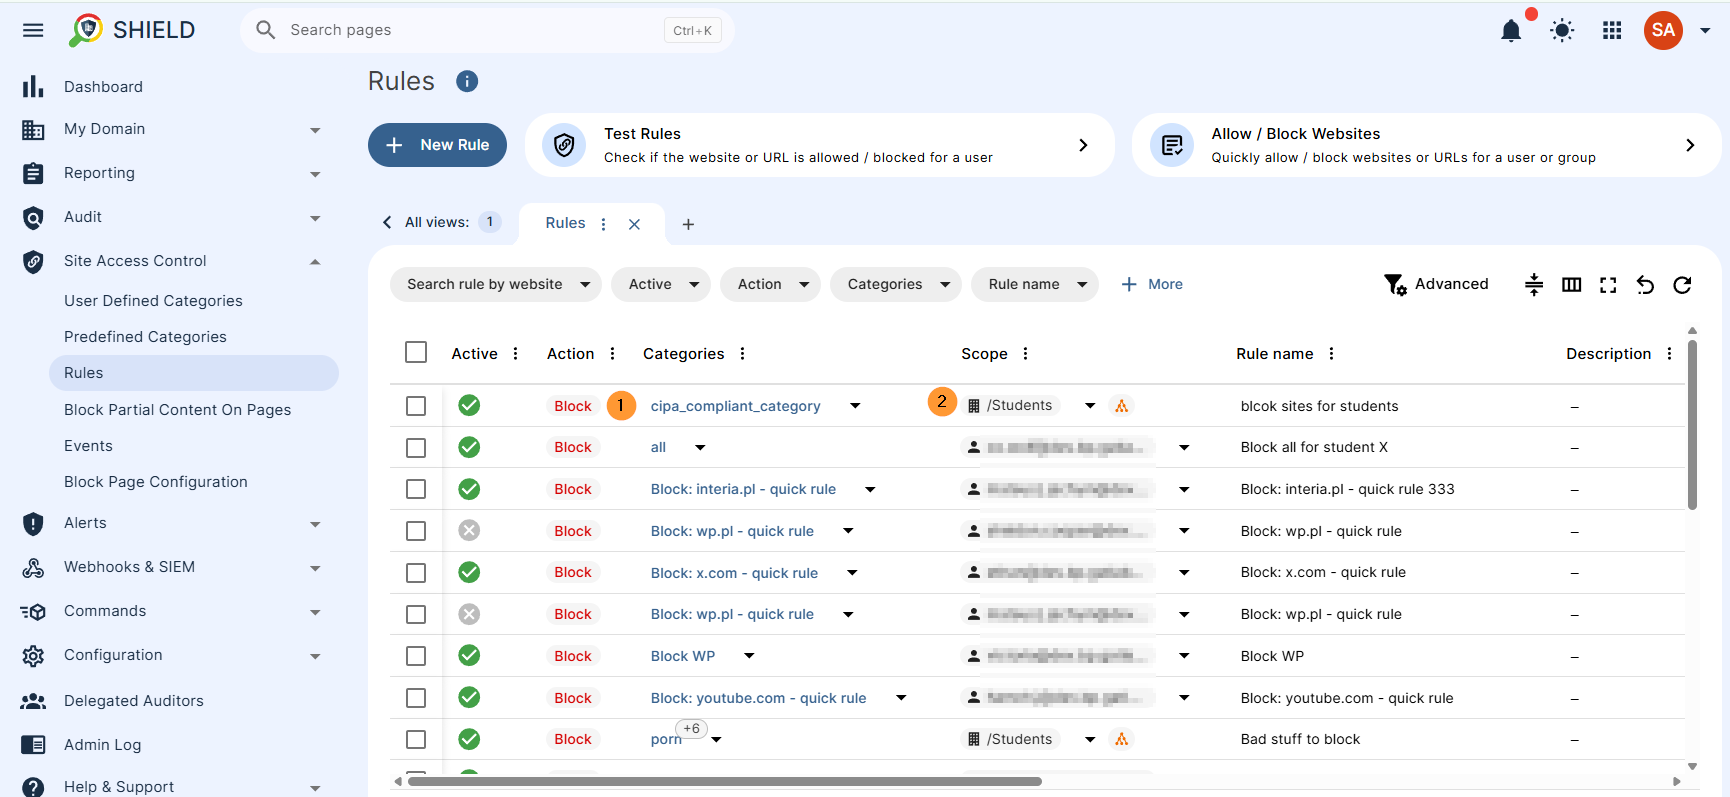Open Block Partial Content On Pages
This screenshot has width=1730, height=797.
pos(177,410)
